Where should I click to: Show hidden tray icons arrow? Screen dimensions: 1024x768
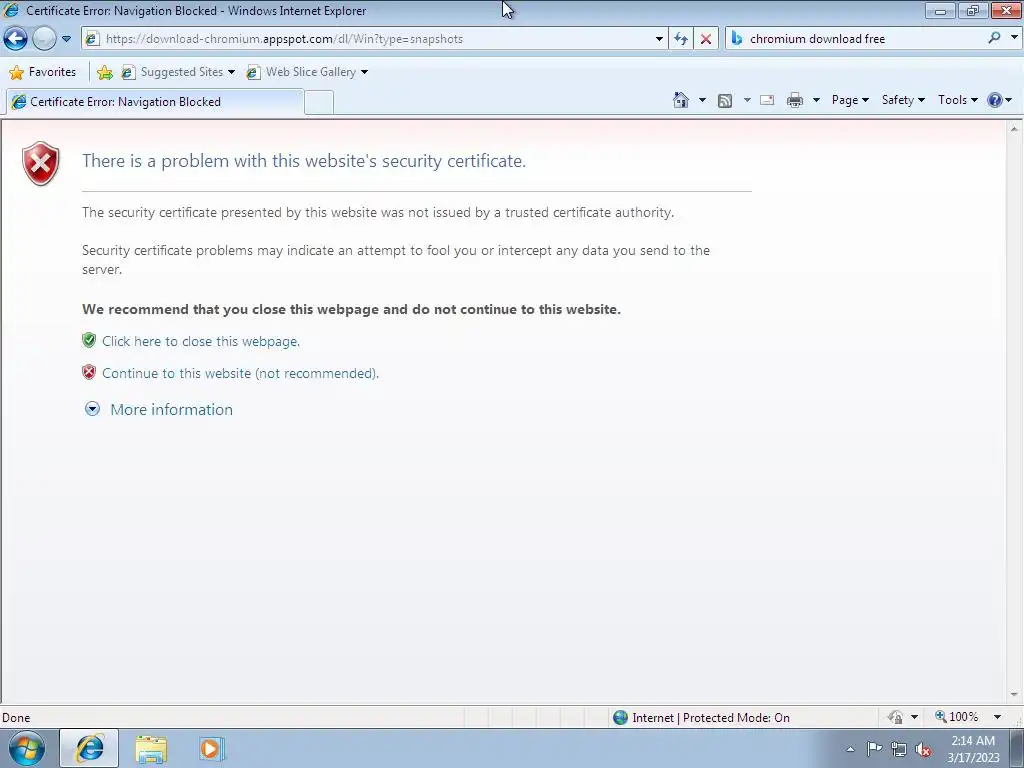(x=850, y=749)
